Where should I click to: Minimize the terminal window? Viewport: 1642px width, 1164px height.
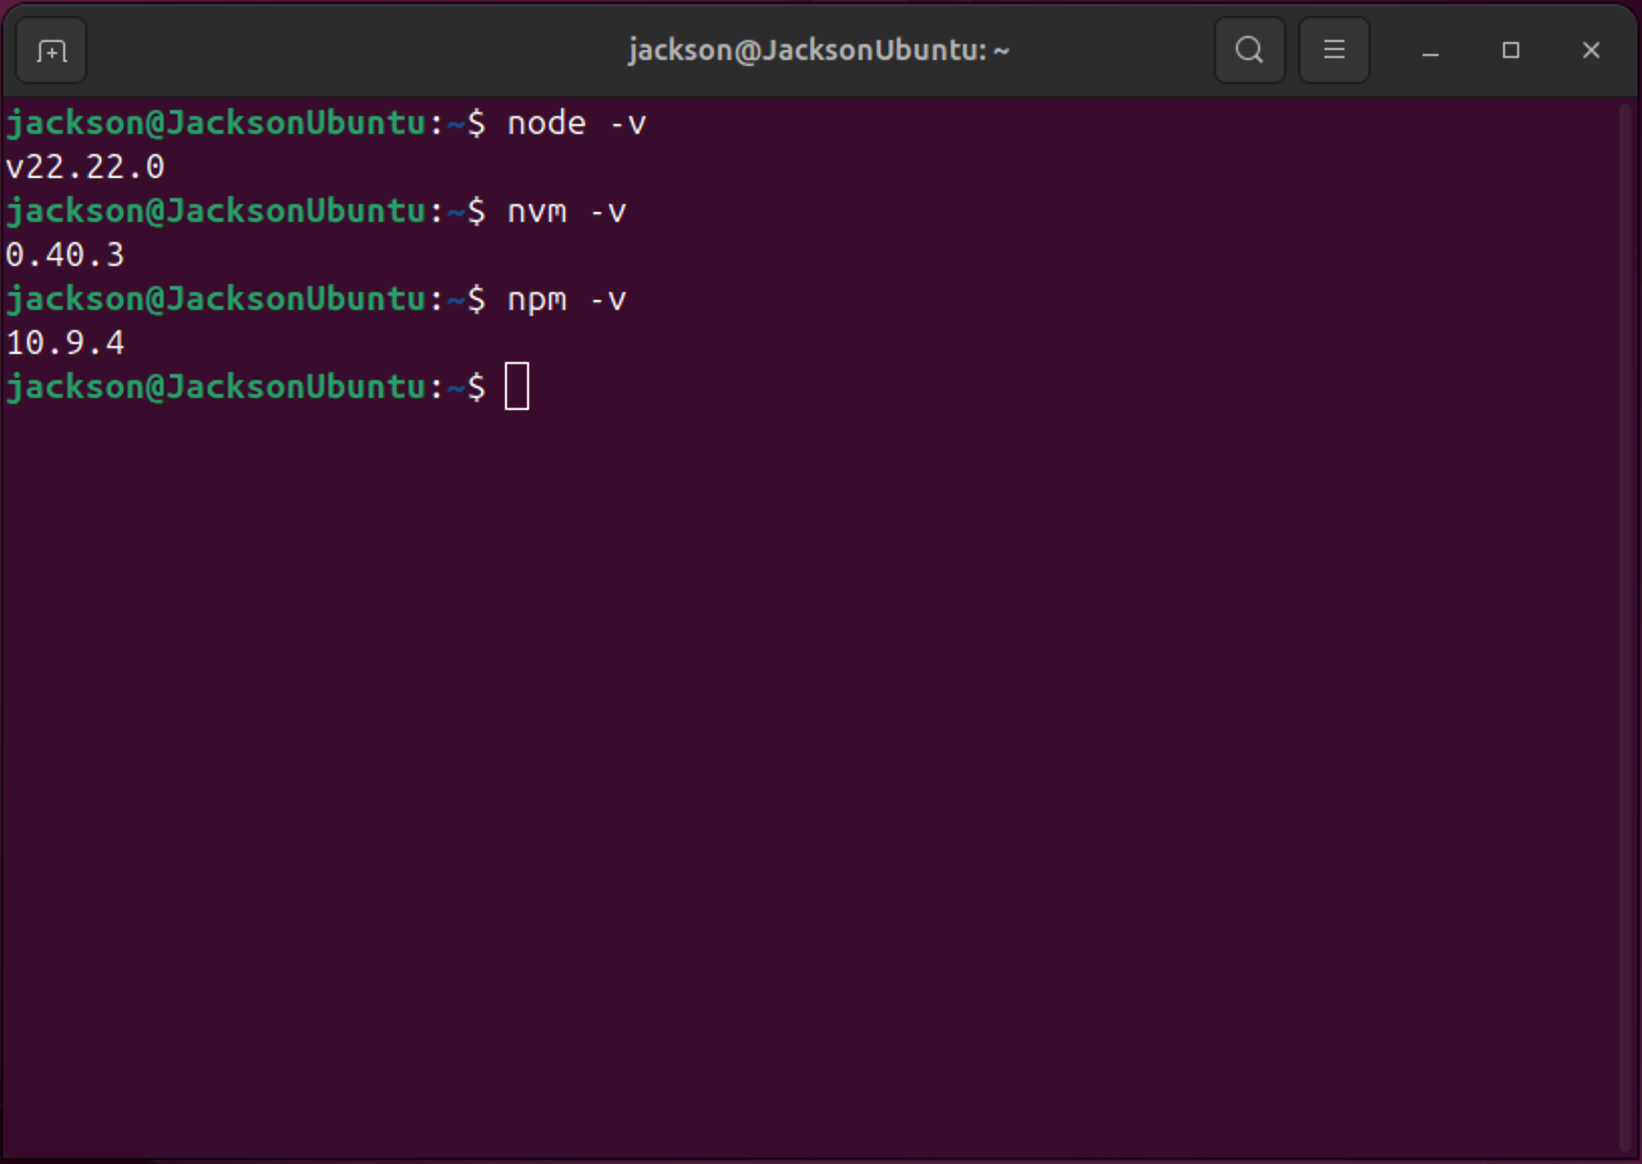(1430, 50)
